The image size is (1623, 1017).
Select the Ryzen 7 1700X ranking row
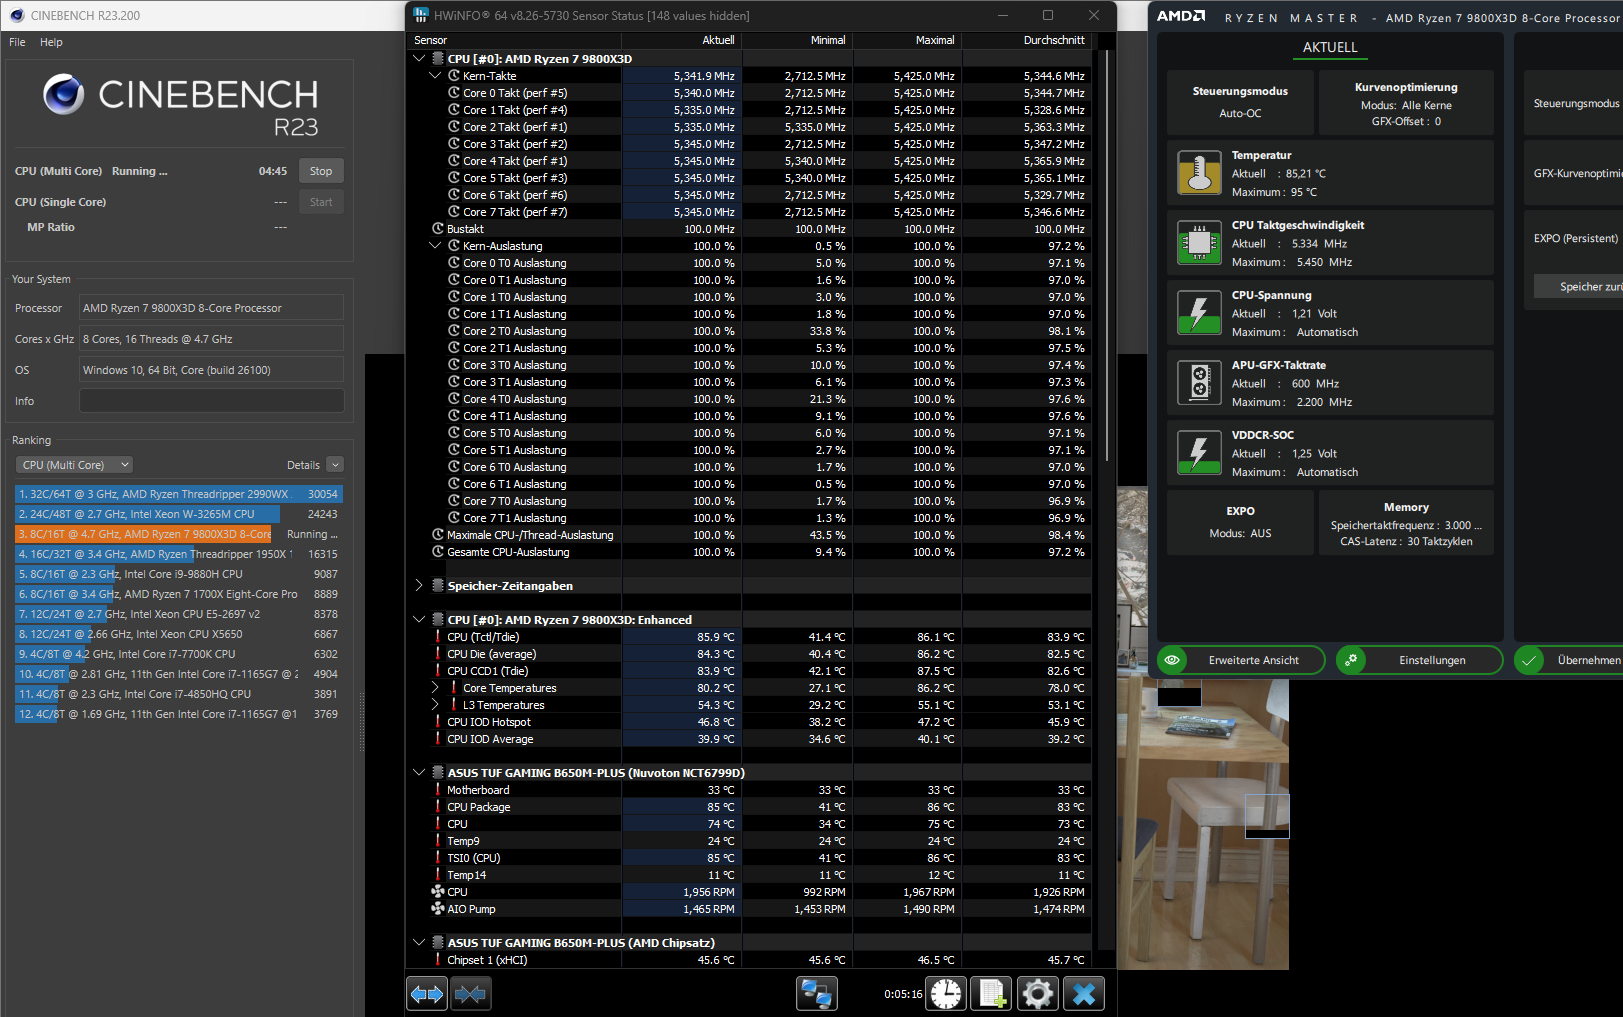179,594
